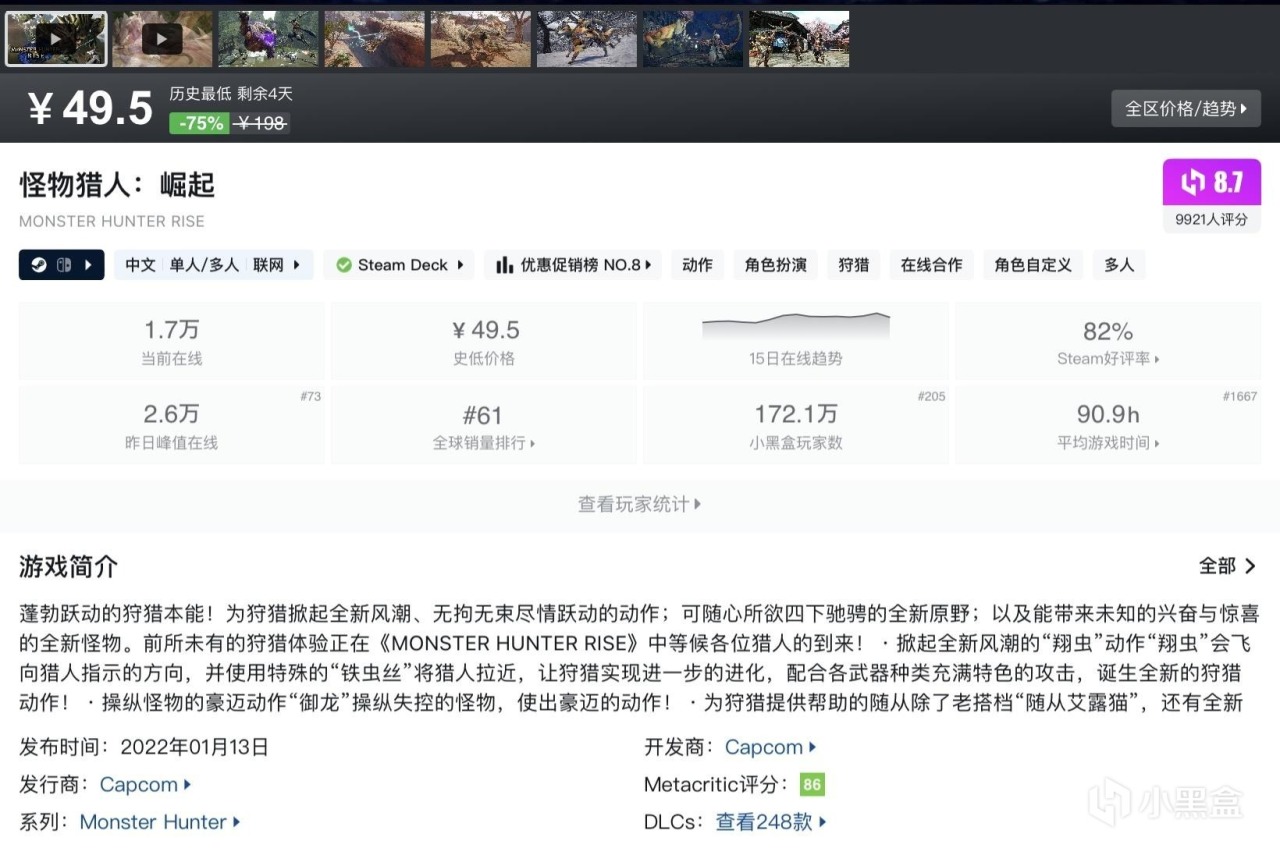
Task: Expand the arrow next to Steam Deck
Action: tap(460, 265)
